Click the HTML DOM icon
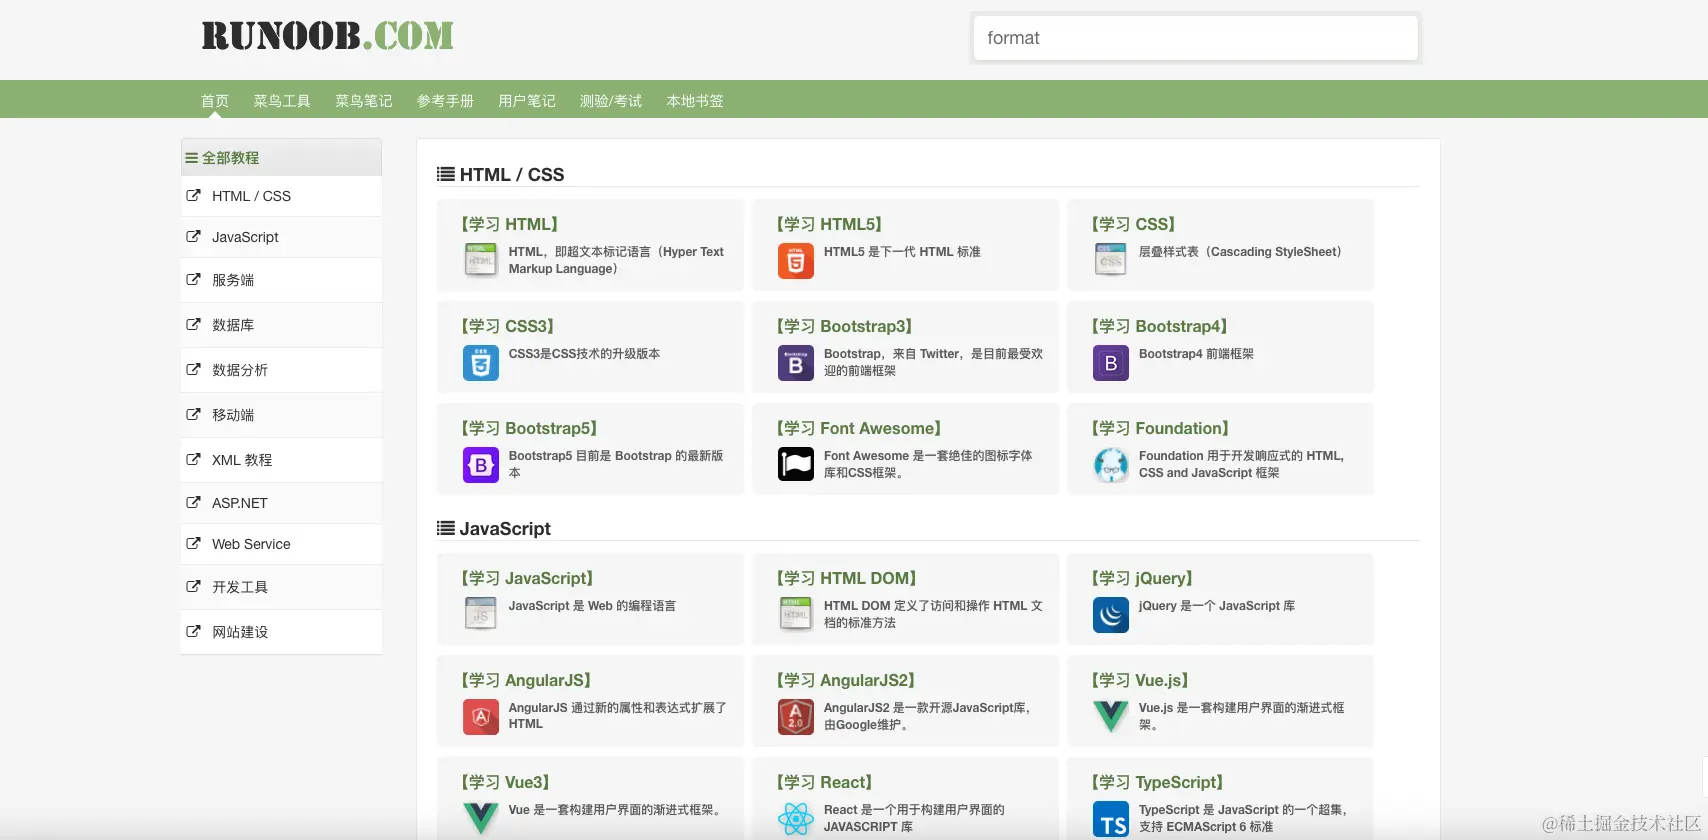The width and height of the screenshot is (1708, 840). click(796, 614)
